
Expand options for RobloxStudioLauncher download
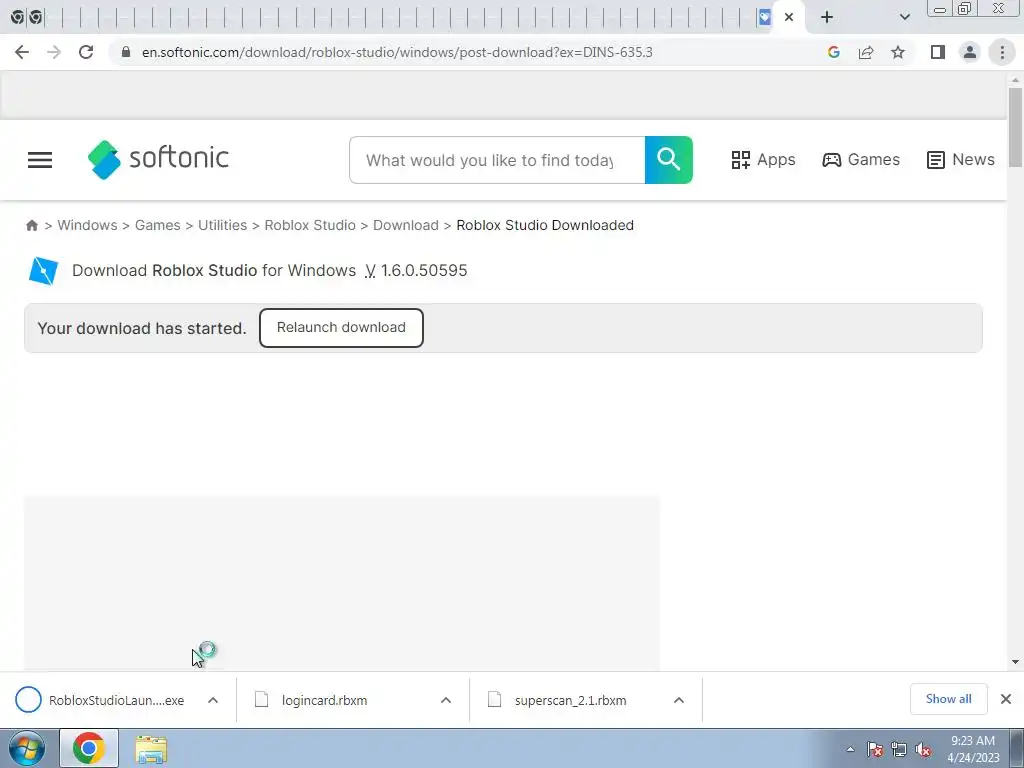pyautogui.click(x=213, y=700)
